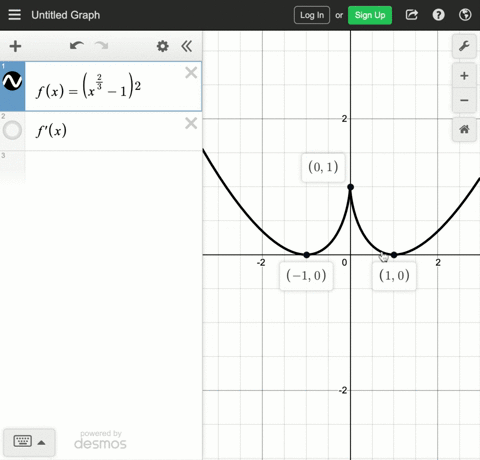480x460 pixels.
Task: Open the Help question mark icon
Action: click(x=438, y=15)
